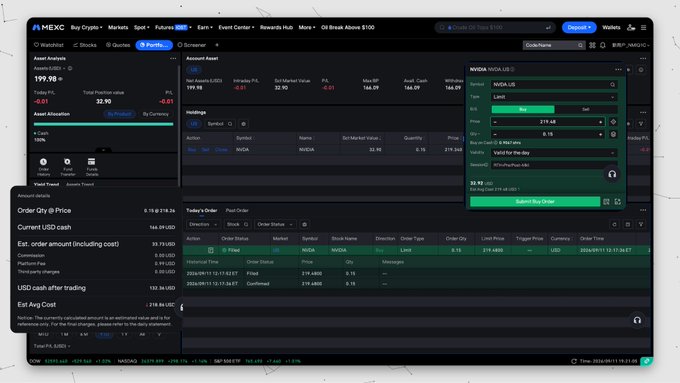Click the asset allocation cash bar
The height and width of the screenshot is (383, 680).
click(x=103, y=124)
